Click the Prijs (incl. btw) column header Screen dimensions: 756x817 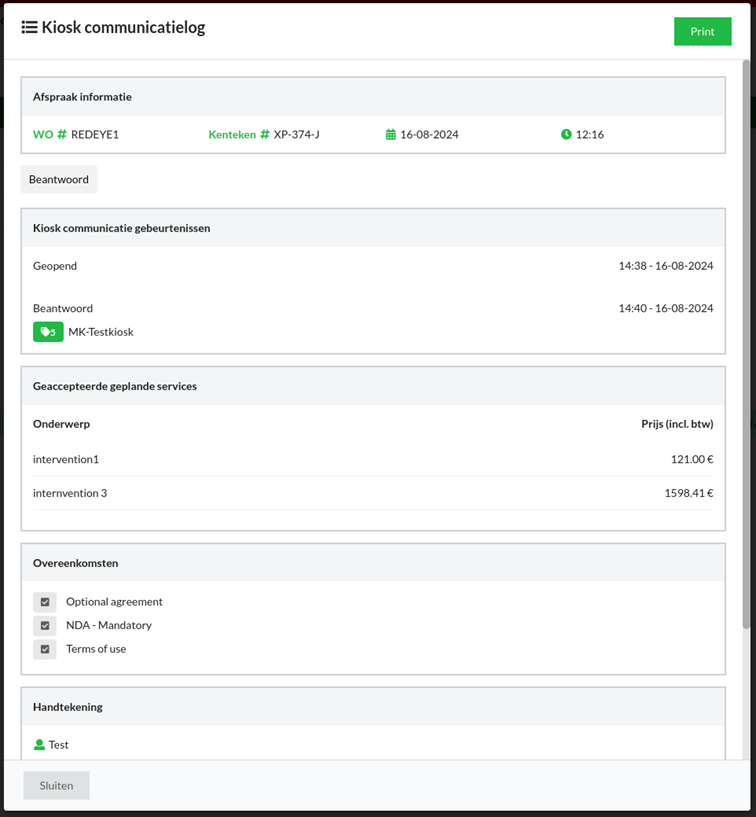pyautogui.click(x=676, y=424)
